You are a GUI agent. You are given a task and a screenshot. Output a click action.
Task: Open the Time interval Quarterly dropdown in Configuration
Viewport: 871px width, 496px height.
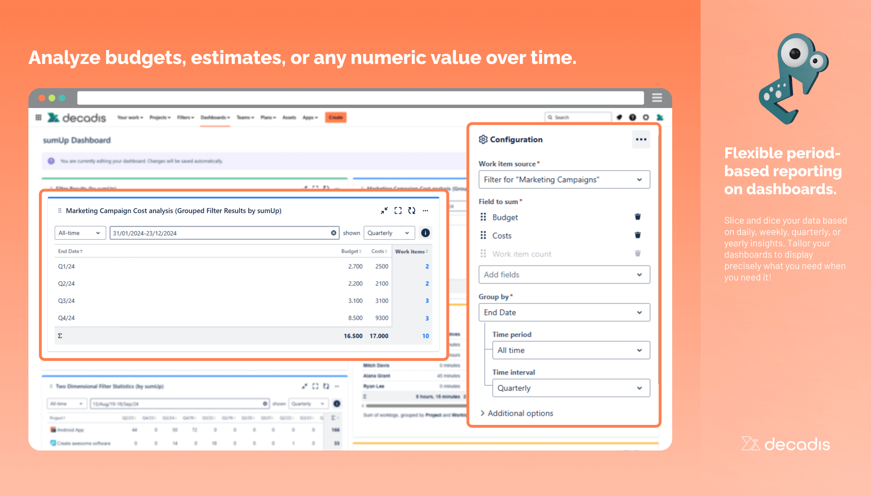[x=571, y=388]
